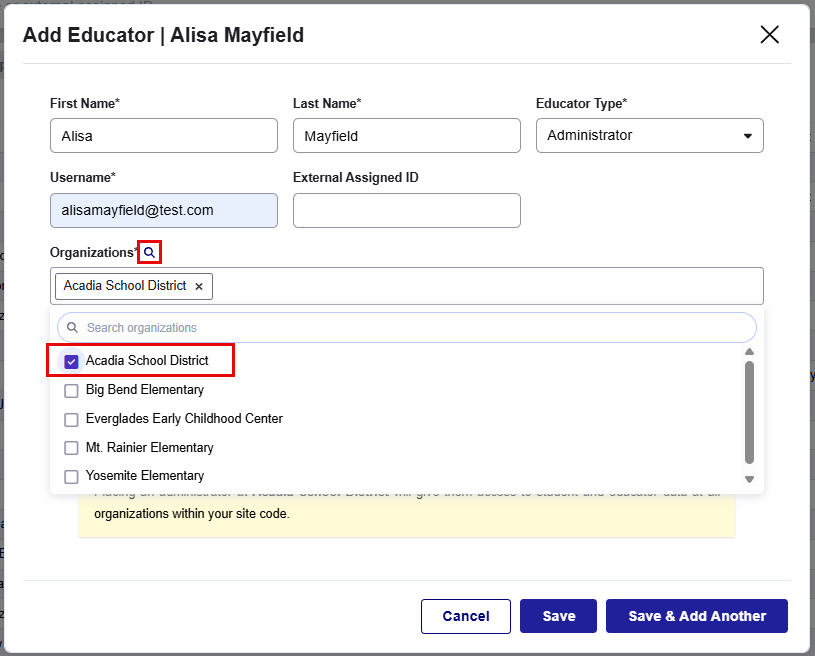Click the External Assigned ID input
815x656 pixels.
[406, 210]
